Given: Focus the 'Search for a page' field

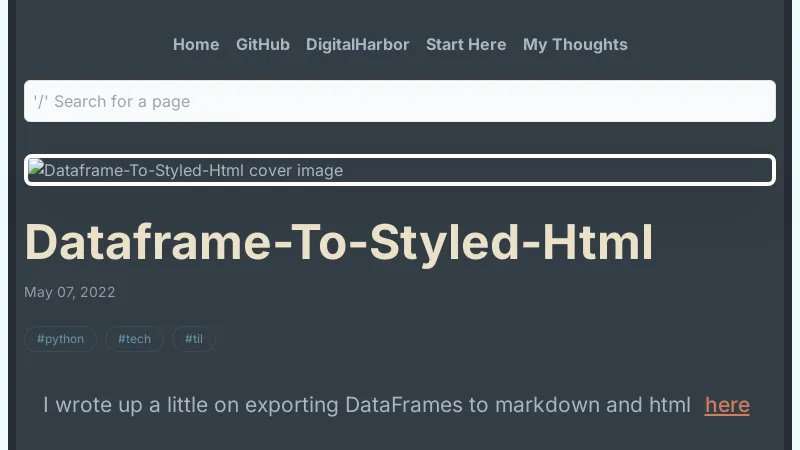Looking at the screenshot, I should point(400,101).
